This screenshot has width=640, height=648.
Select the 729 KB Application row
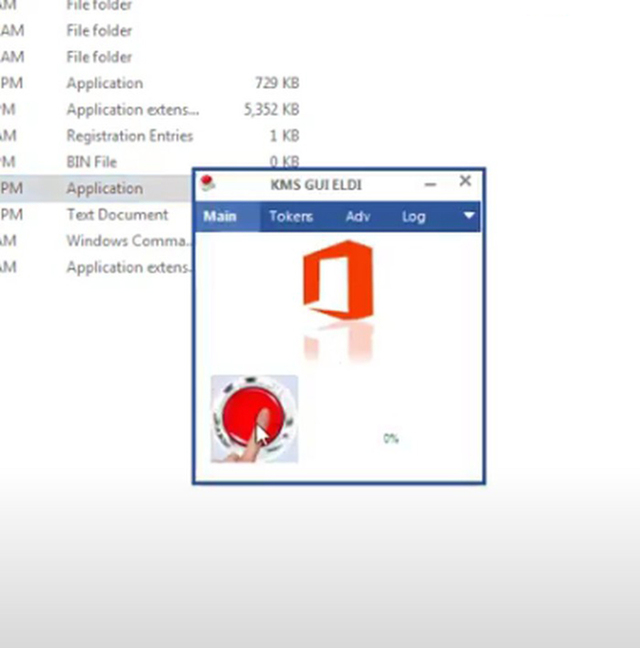[x=150, y=83]
